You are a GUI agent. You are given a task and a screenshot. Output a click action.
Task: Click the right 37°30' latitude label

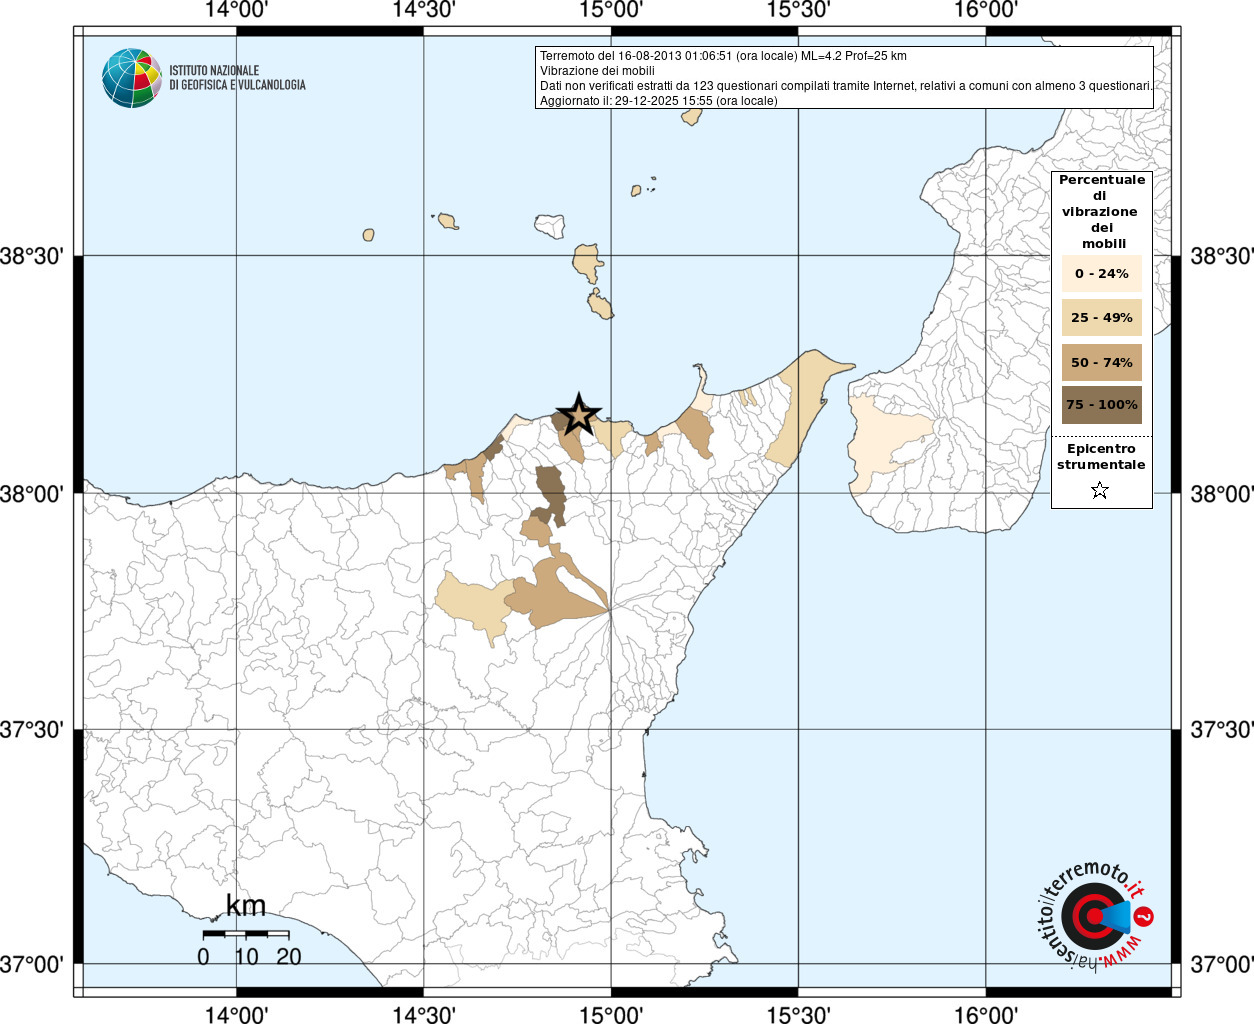[1221, 730]
